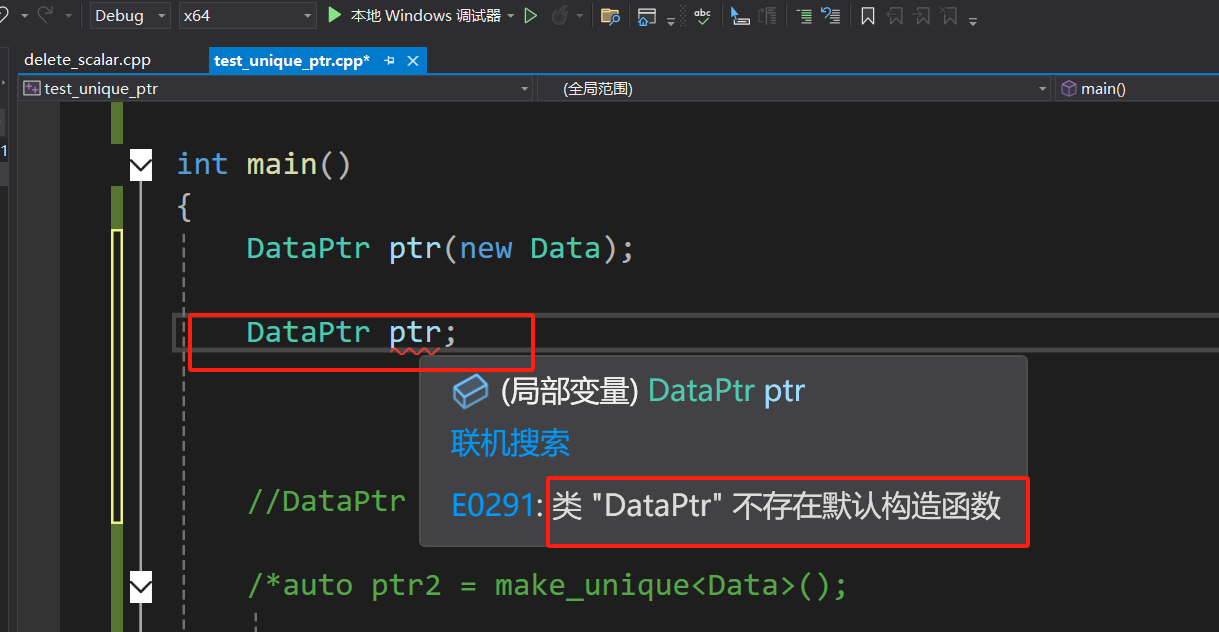This screenshot has width=1219, height=632.
Task: Click the E0291 error code link
Action: 493,506
